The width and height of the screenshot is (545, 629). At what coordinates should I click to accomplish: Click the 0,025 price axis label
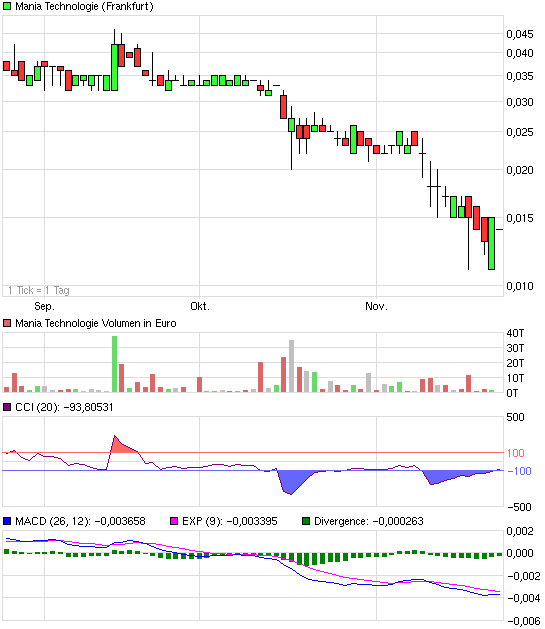[520, 132]
